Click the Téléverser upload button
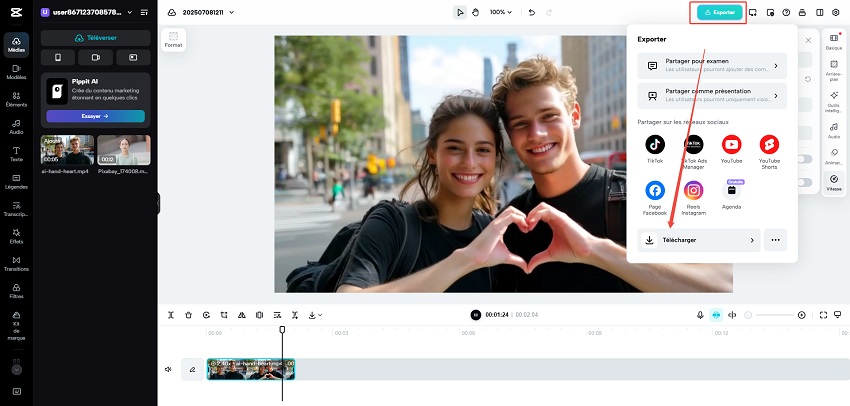This screenshot has width=850, height=406. 95,38
